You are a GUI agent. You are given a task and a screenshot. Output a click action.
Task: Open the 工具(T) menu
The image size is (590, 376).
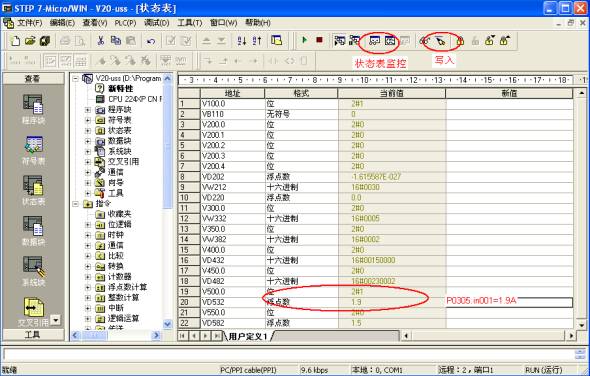pos(189,23)
